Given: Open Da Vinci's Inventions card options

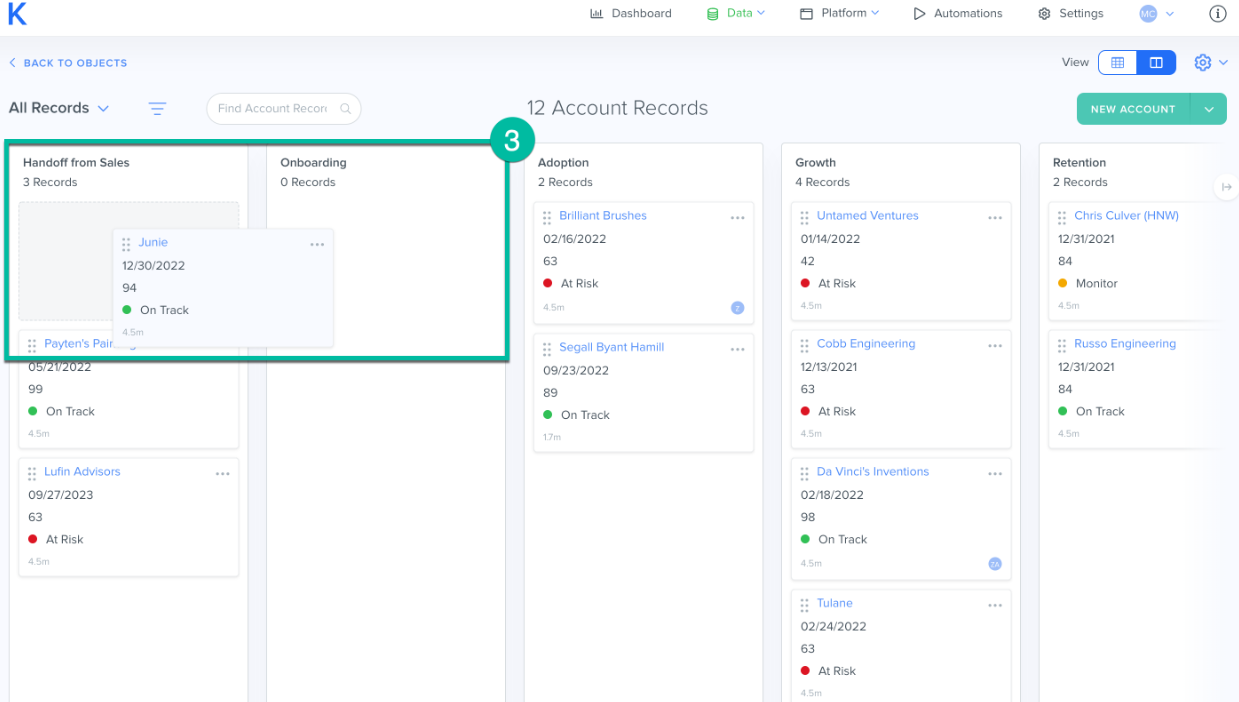Looking at the screenshot, I should click(x=995, y=473).
